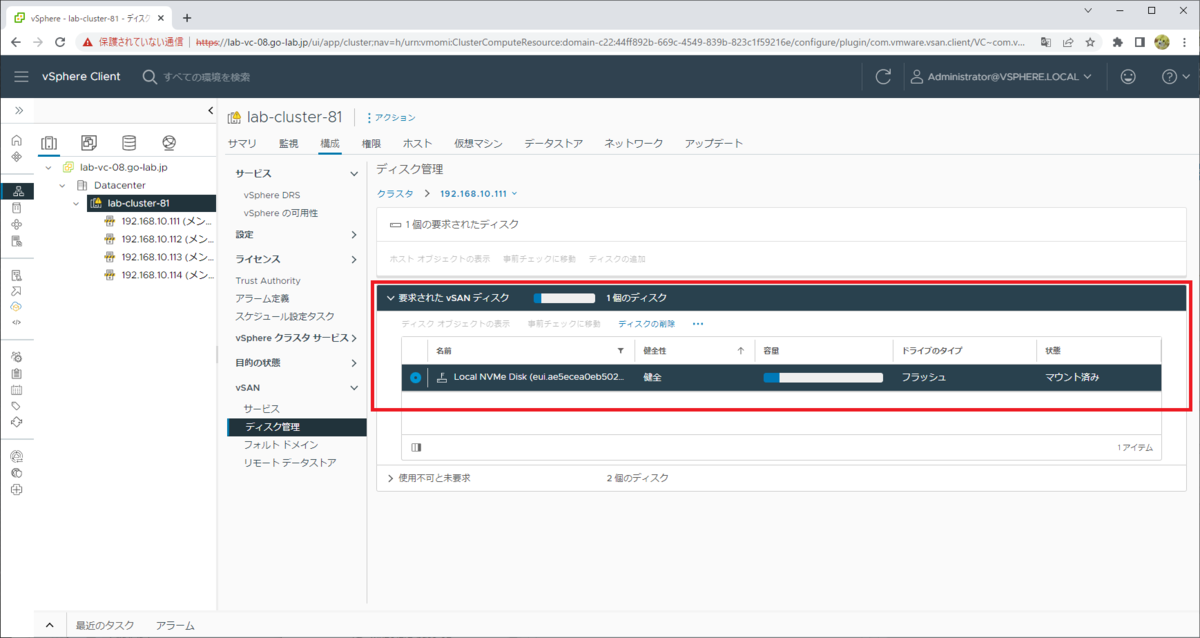1200x638 pixels.
Task: Open フォルト ドメイン page
Action: pos(281,445)
